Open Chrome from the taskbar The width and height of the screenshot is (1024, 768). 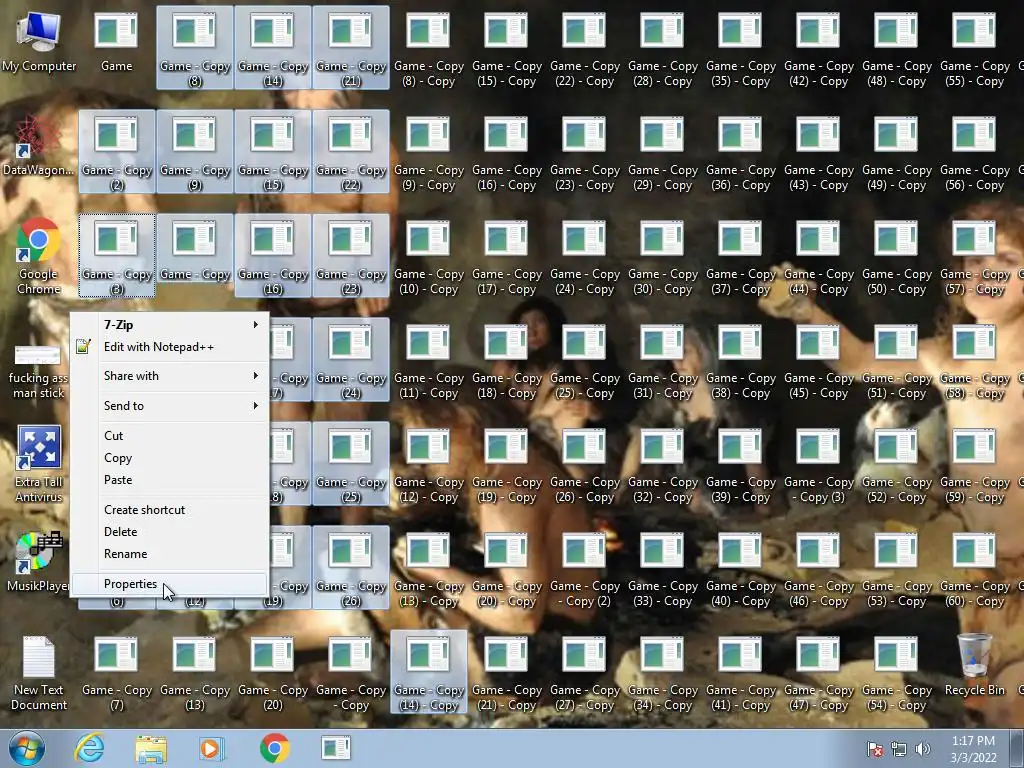click(274, 748)
